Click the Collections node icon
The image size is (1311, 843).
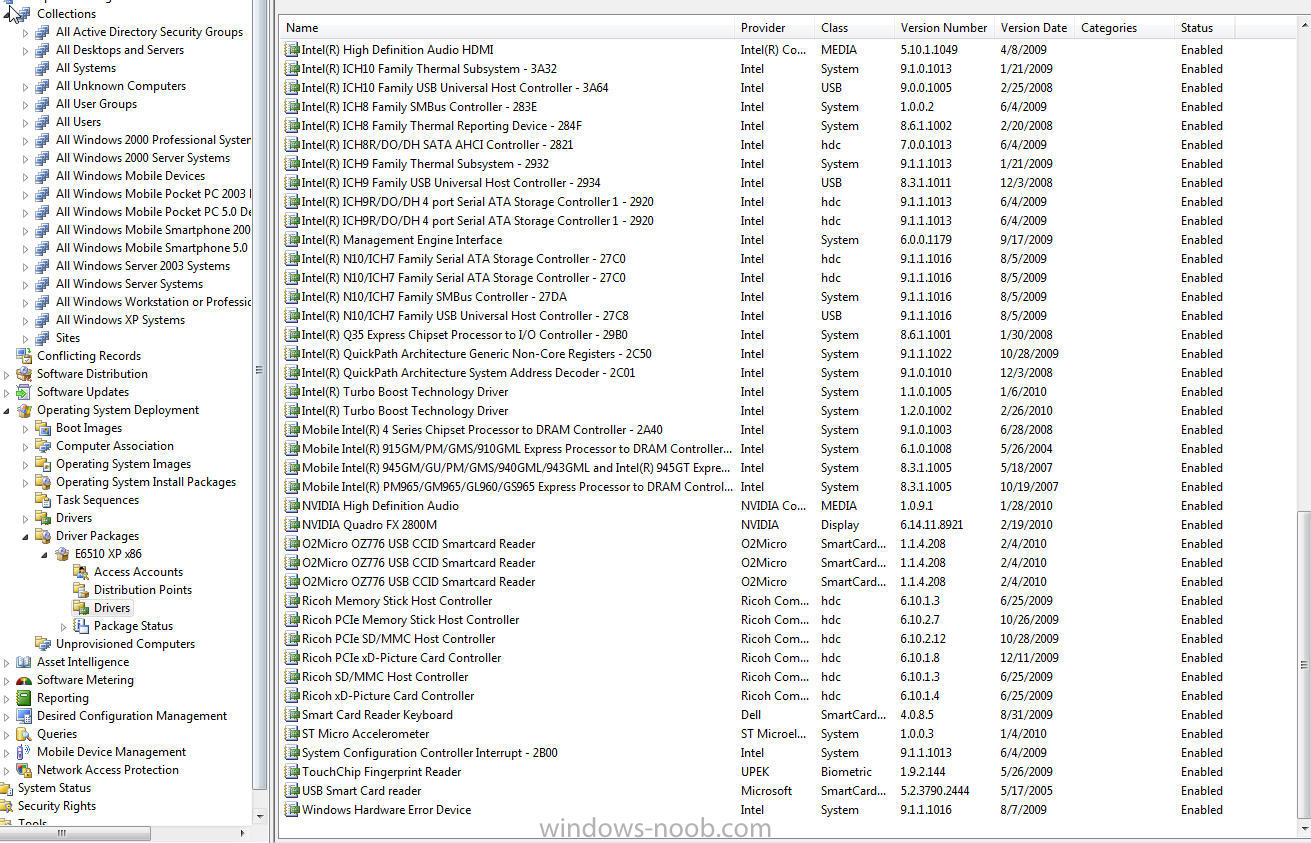(x=24, y=14)
